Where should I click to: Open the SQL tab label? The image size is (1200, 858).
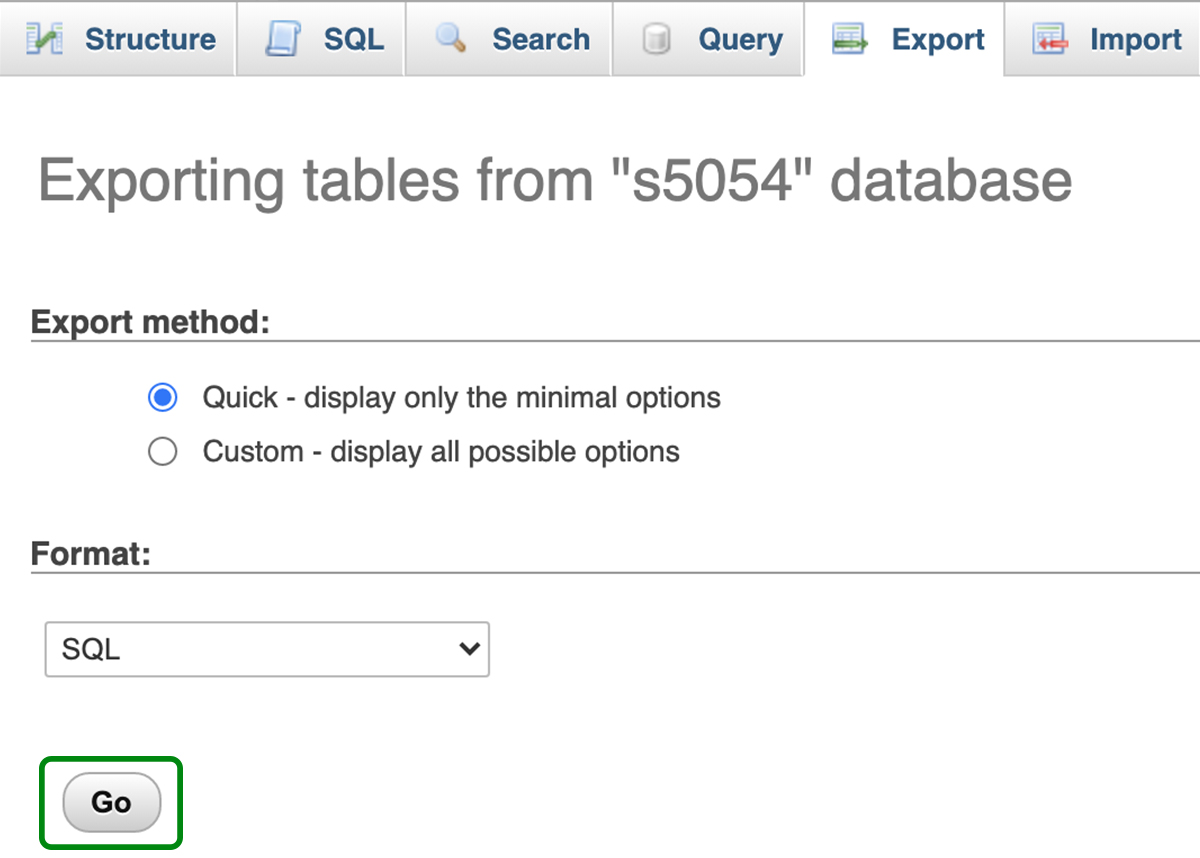(x=353, y=39)
